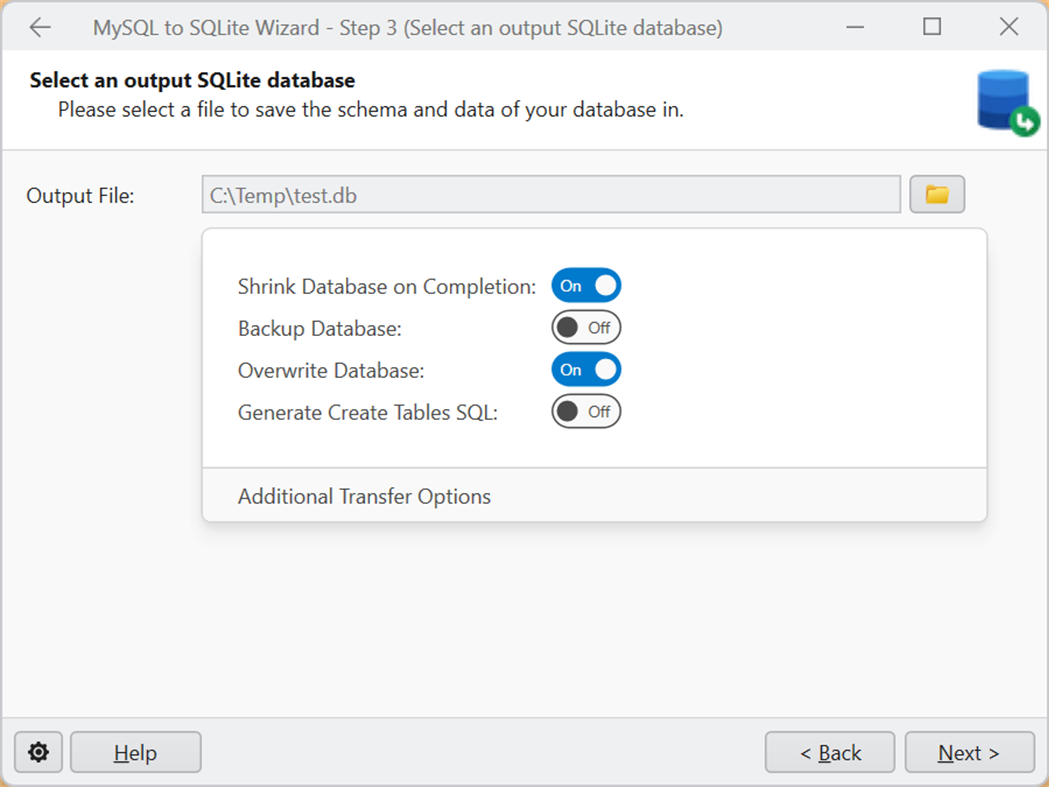Image resolution: width=1049 pixels, height=787 pixels.
Task: Click the "Backup Database:" label text
Action: click(319, 329)
